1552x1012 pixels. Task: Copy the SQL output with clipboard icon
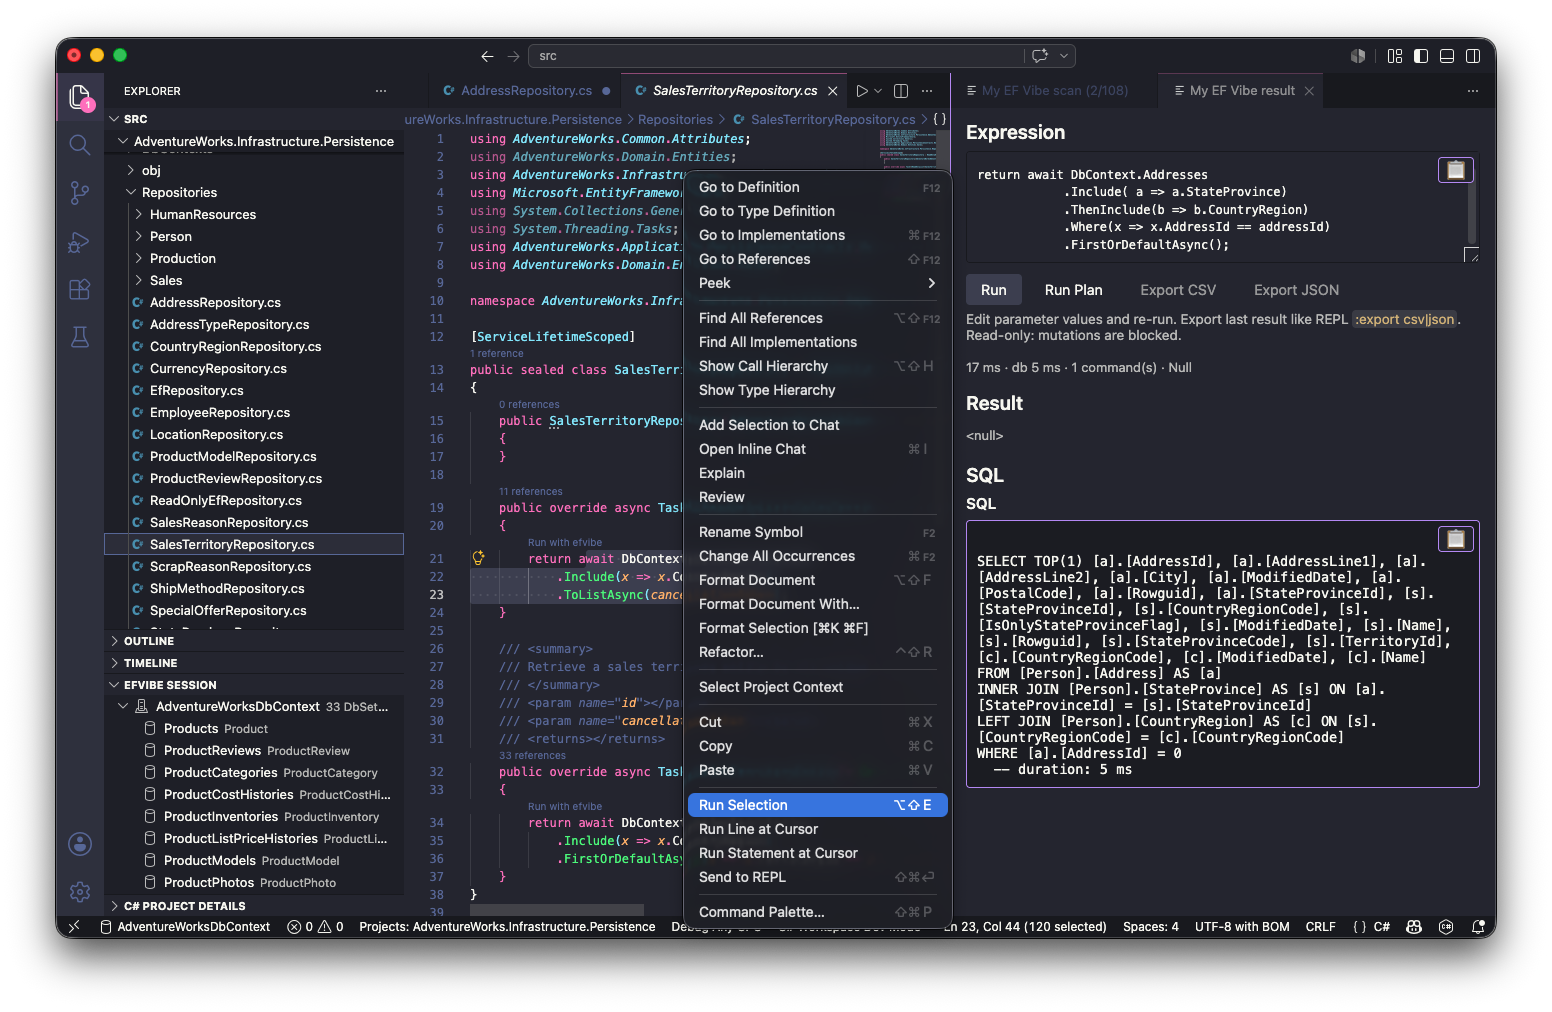(1456, 539)
